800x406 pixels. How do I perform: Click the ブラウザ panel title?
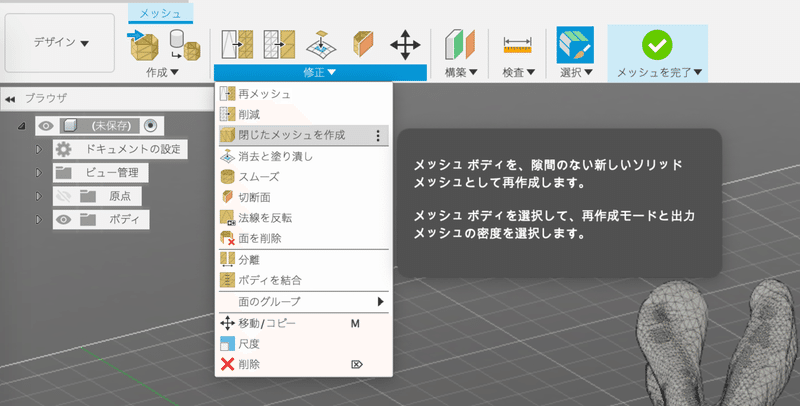46,98
